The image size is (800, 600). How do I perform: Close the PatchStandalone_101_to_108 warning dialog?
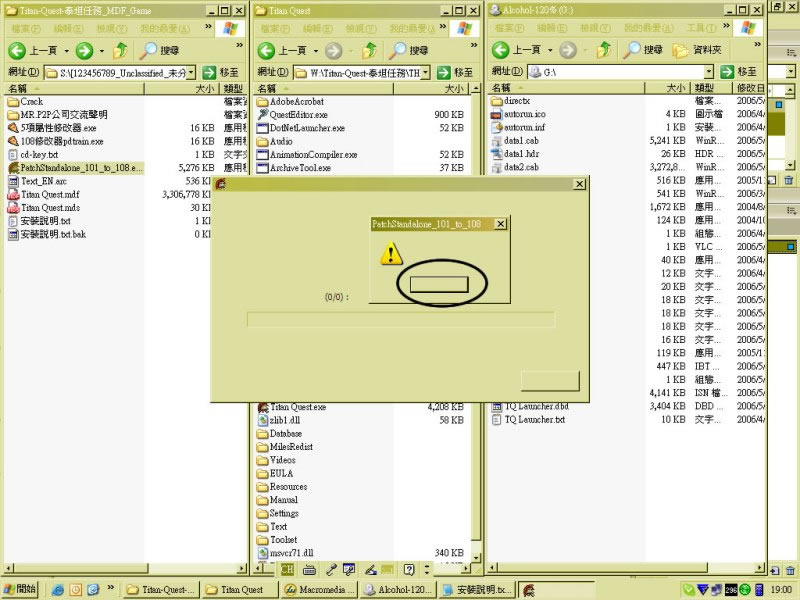pyautogui.click(x=501, y=224)
